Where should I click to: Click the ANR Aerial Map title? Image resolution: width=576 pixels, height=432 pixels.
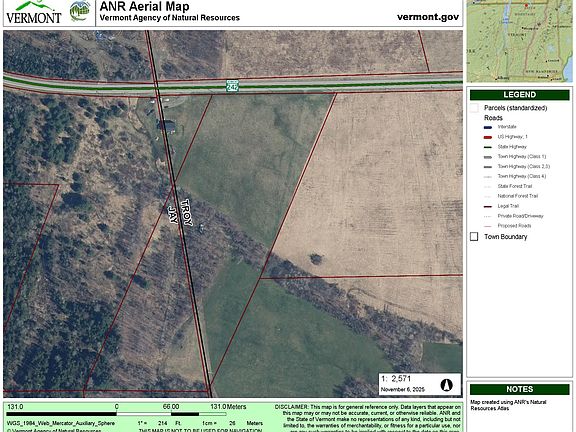pos(144,6)
